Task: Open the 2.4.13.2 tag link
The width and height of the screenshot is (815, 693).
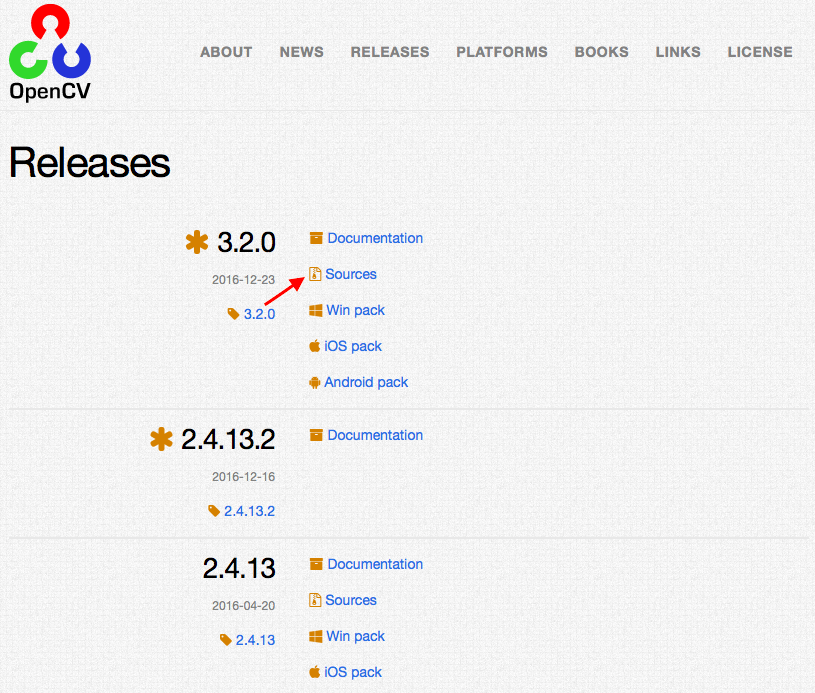Action: (249, 511)
